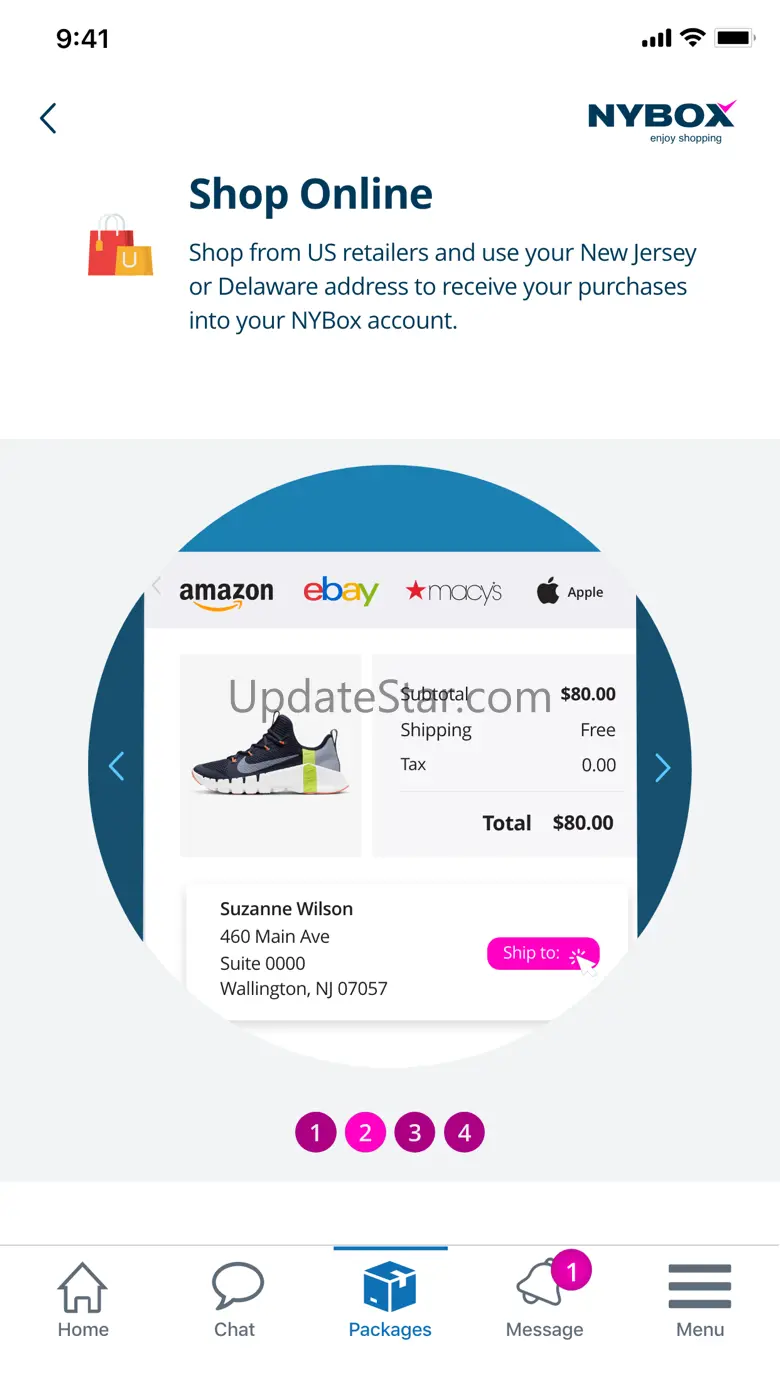Tap the Amazon retailer logo
The image size is (780, 1387).
click(x=226, y=593)
